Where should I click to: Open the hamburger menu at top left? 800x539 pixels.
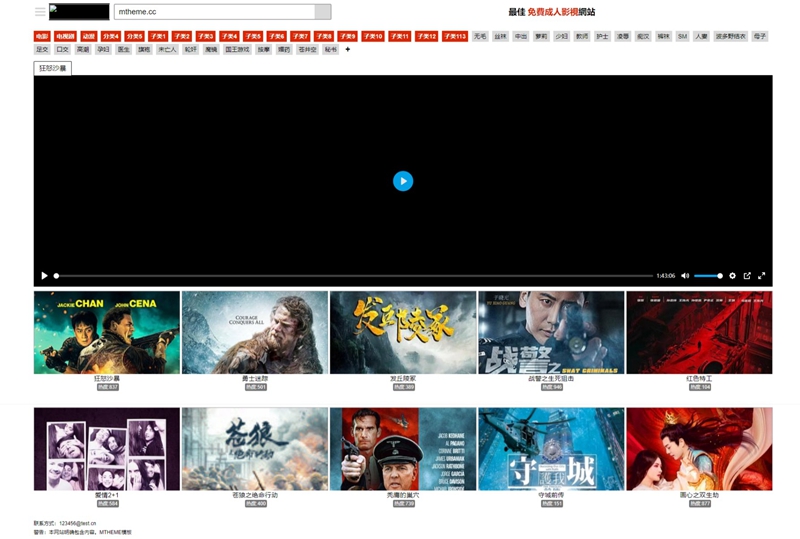[40, 12]
